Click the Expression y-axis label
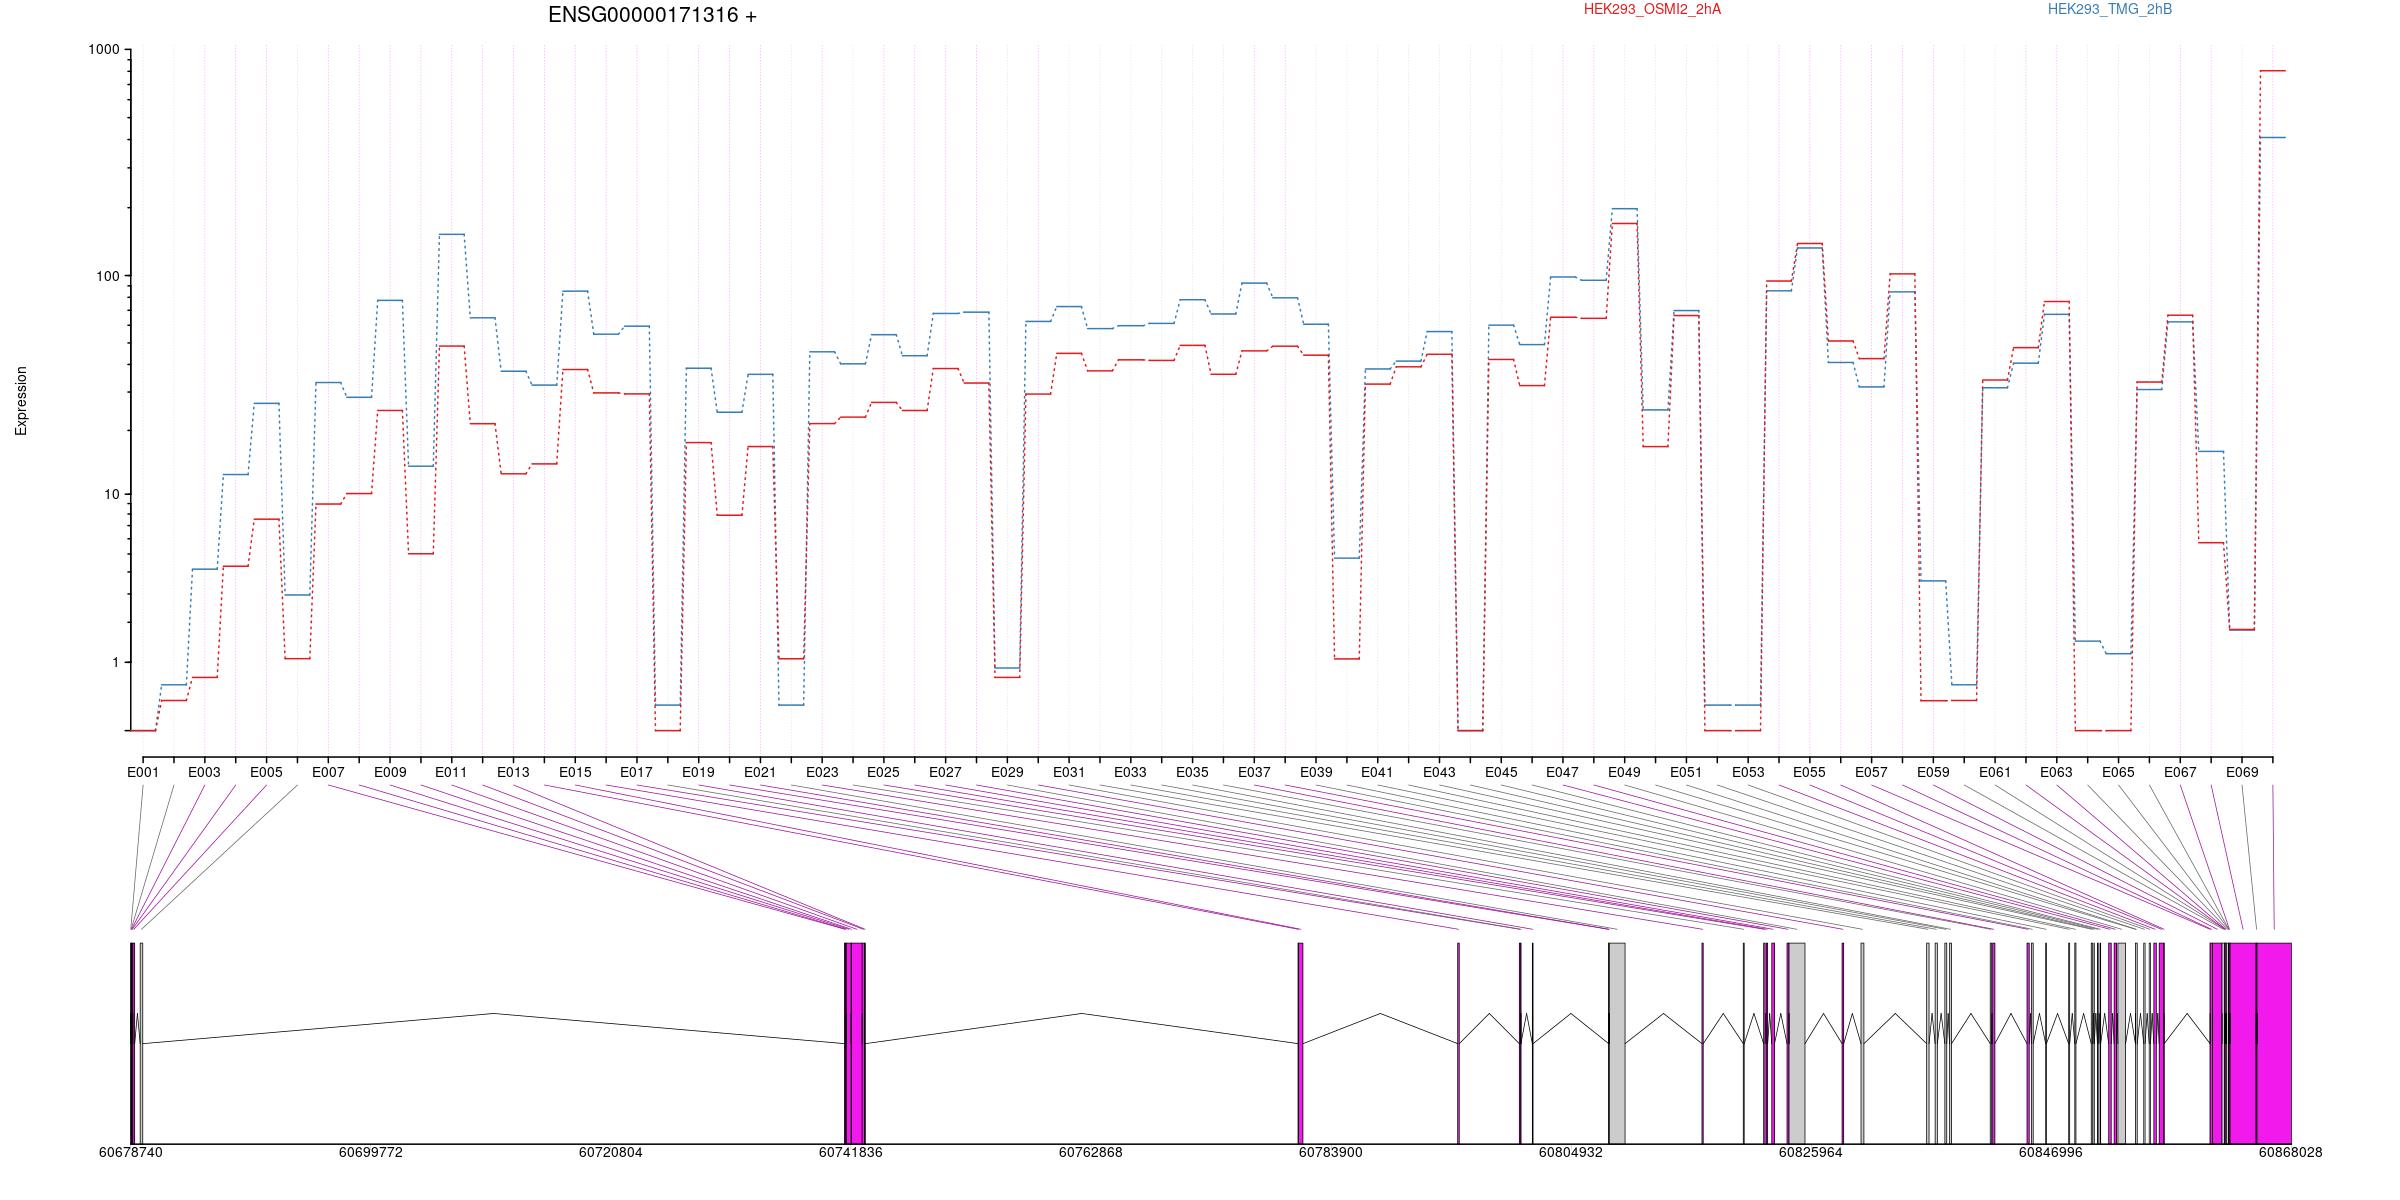The height and width of the screenshot is (1200, 2400). coord(21,401)
